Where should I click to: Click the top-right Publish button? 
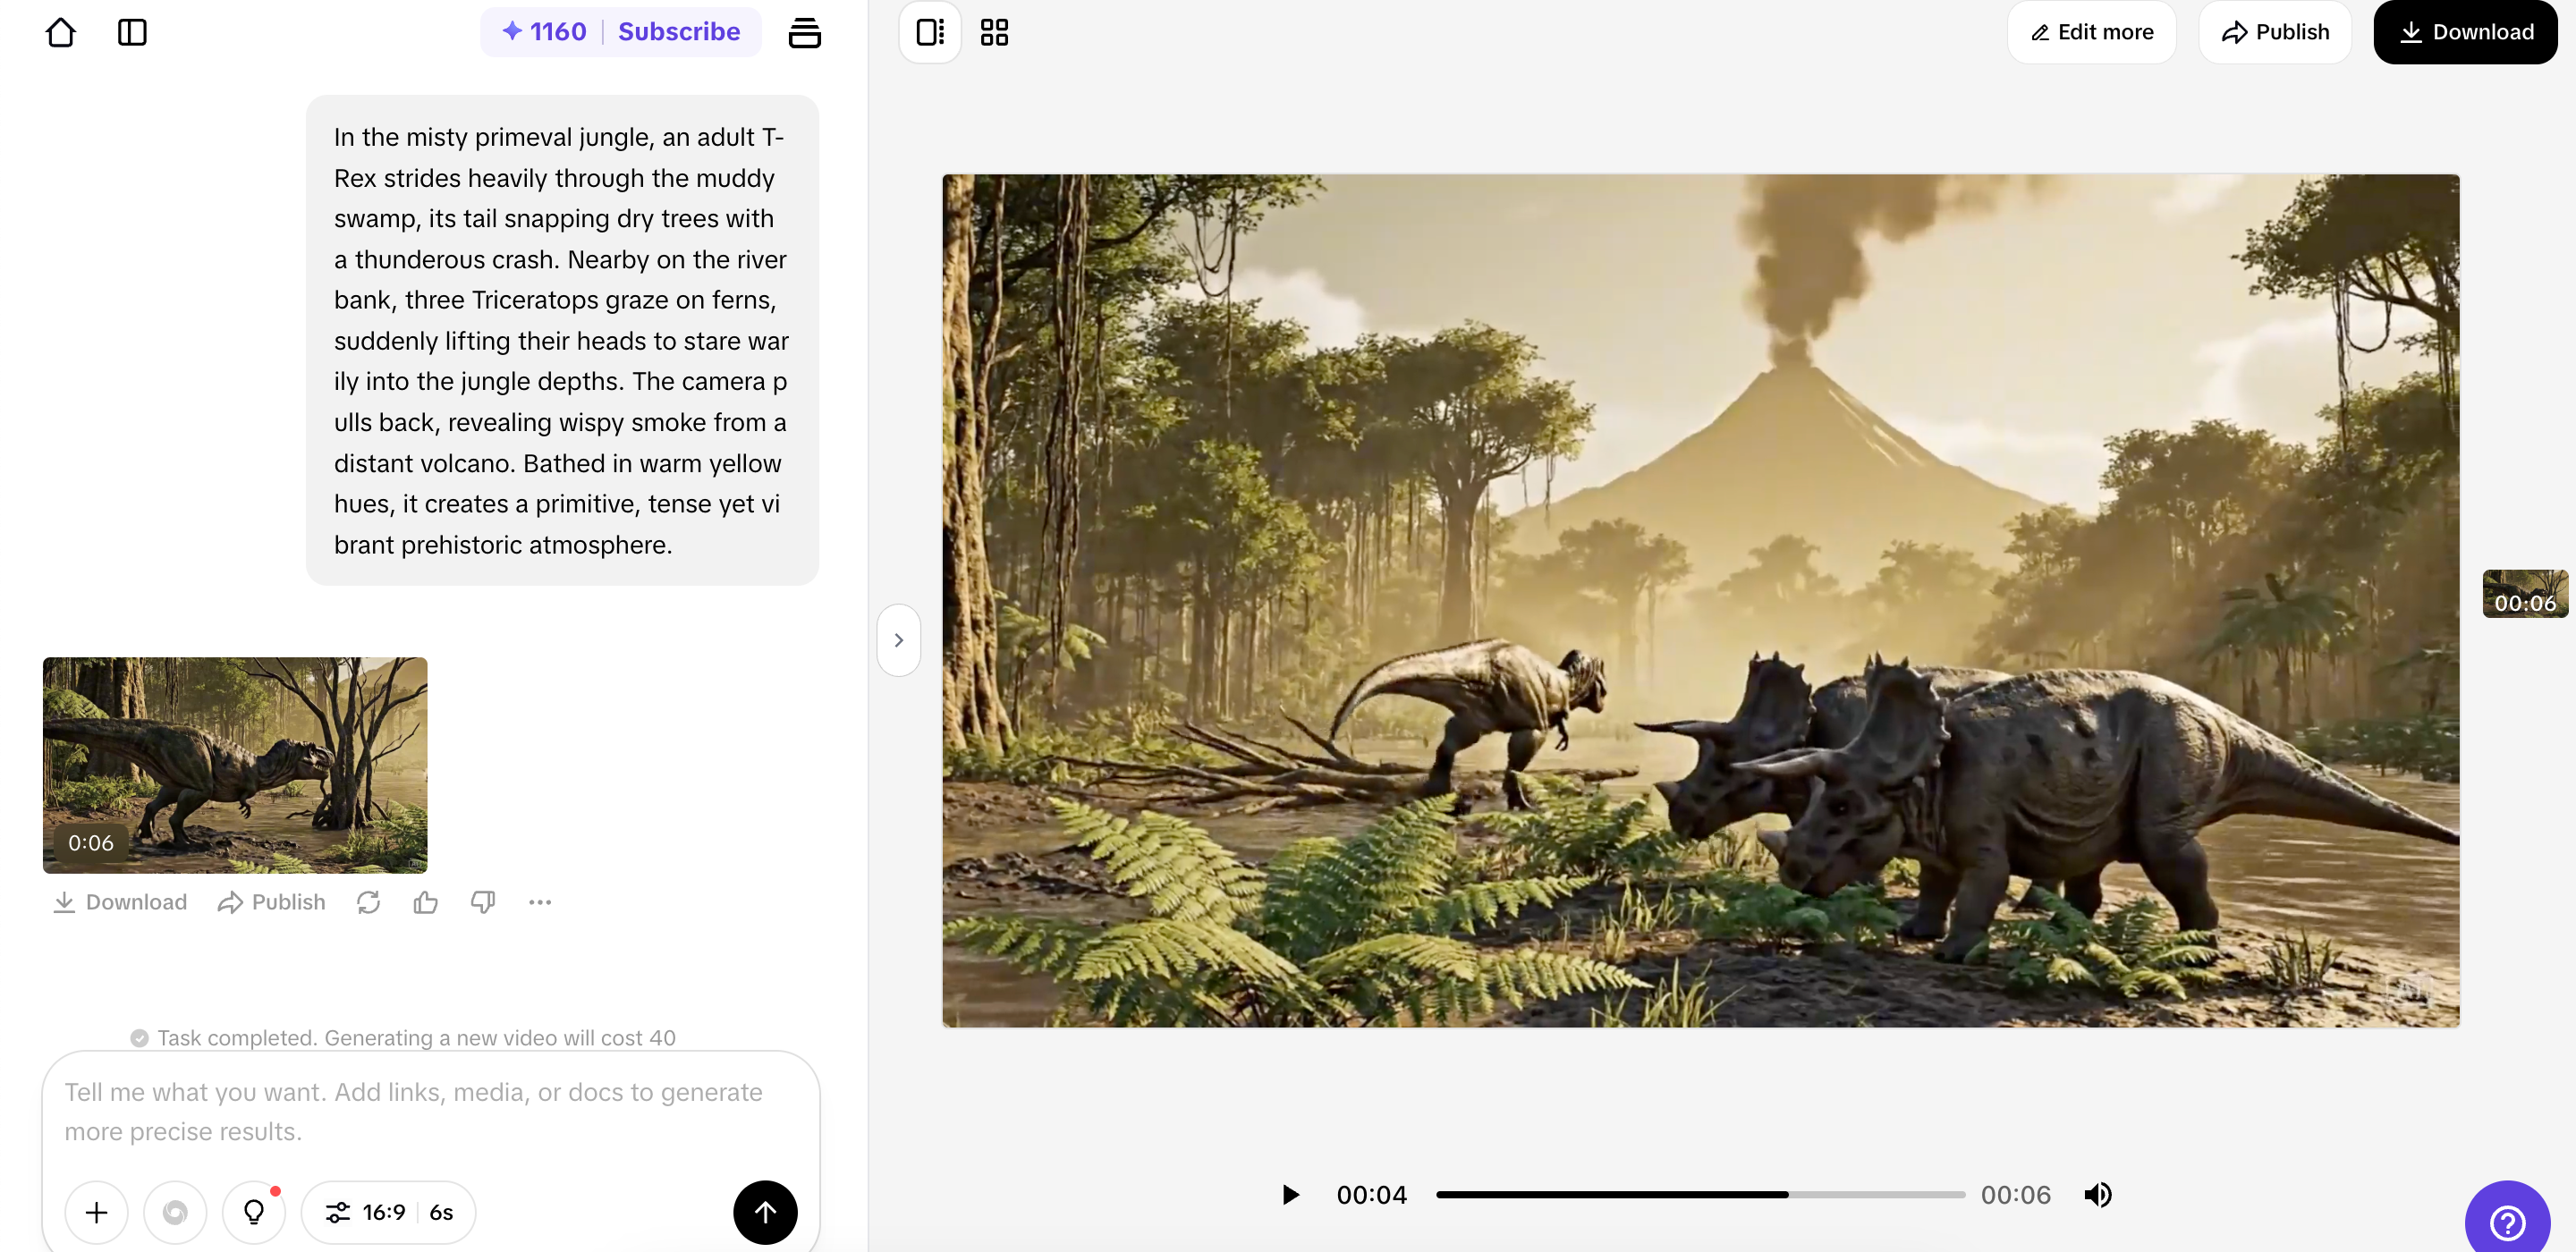(x=2275, y=32)
